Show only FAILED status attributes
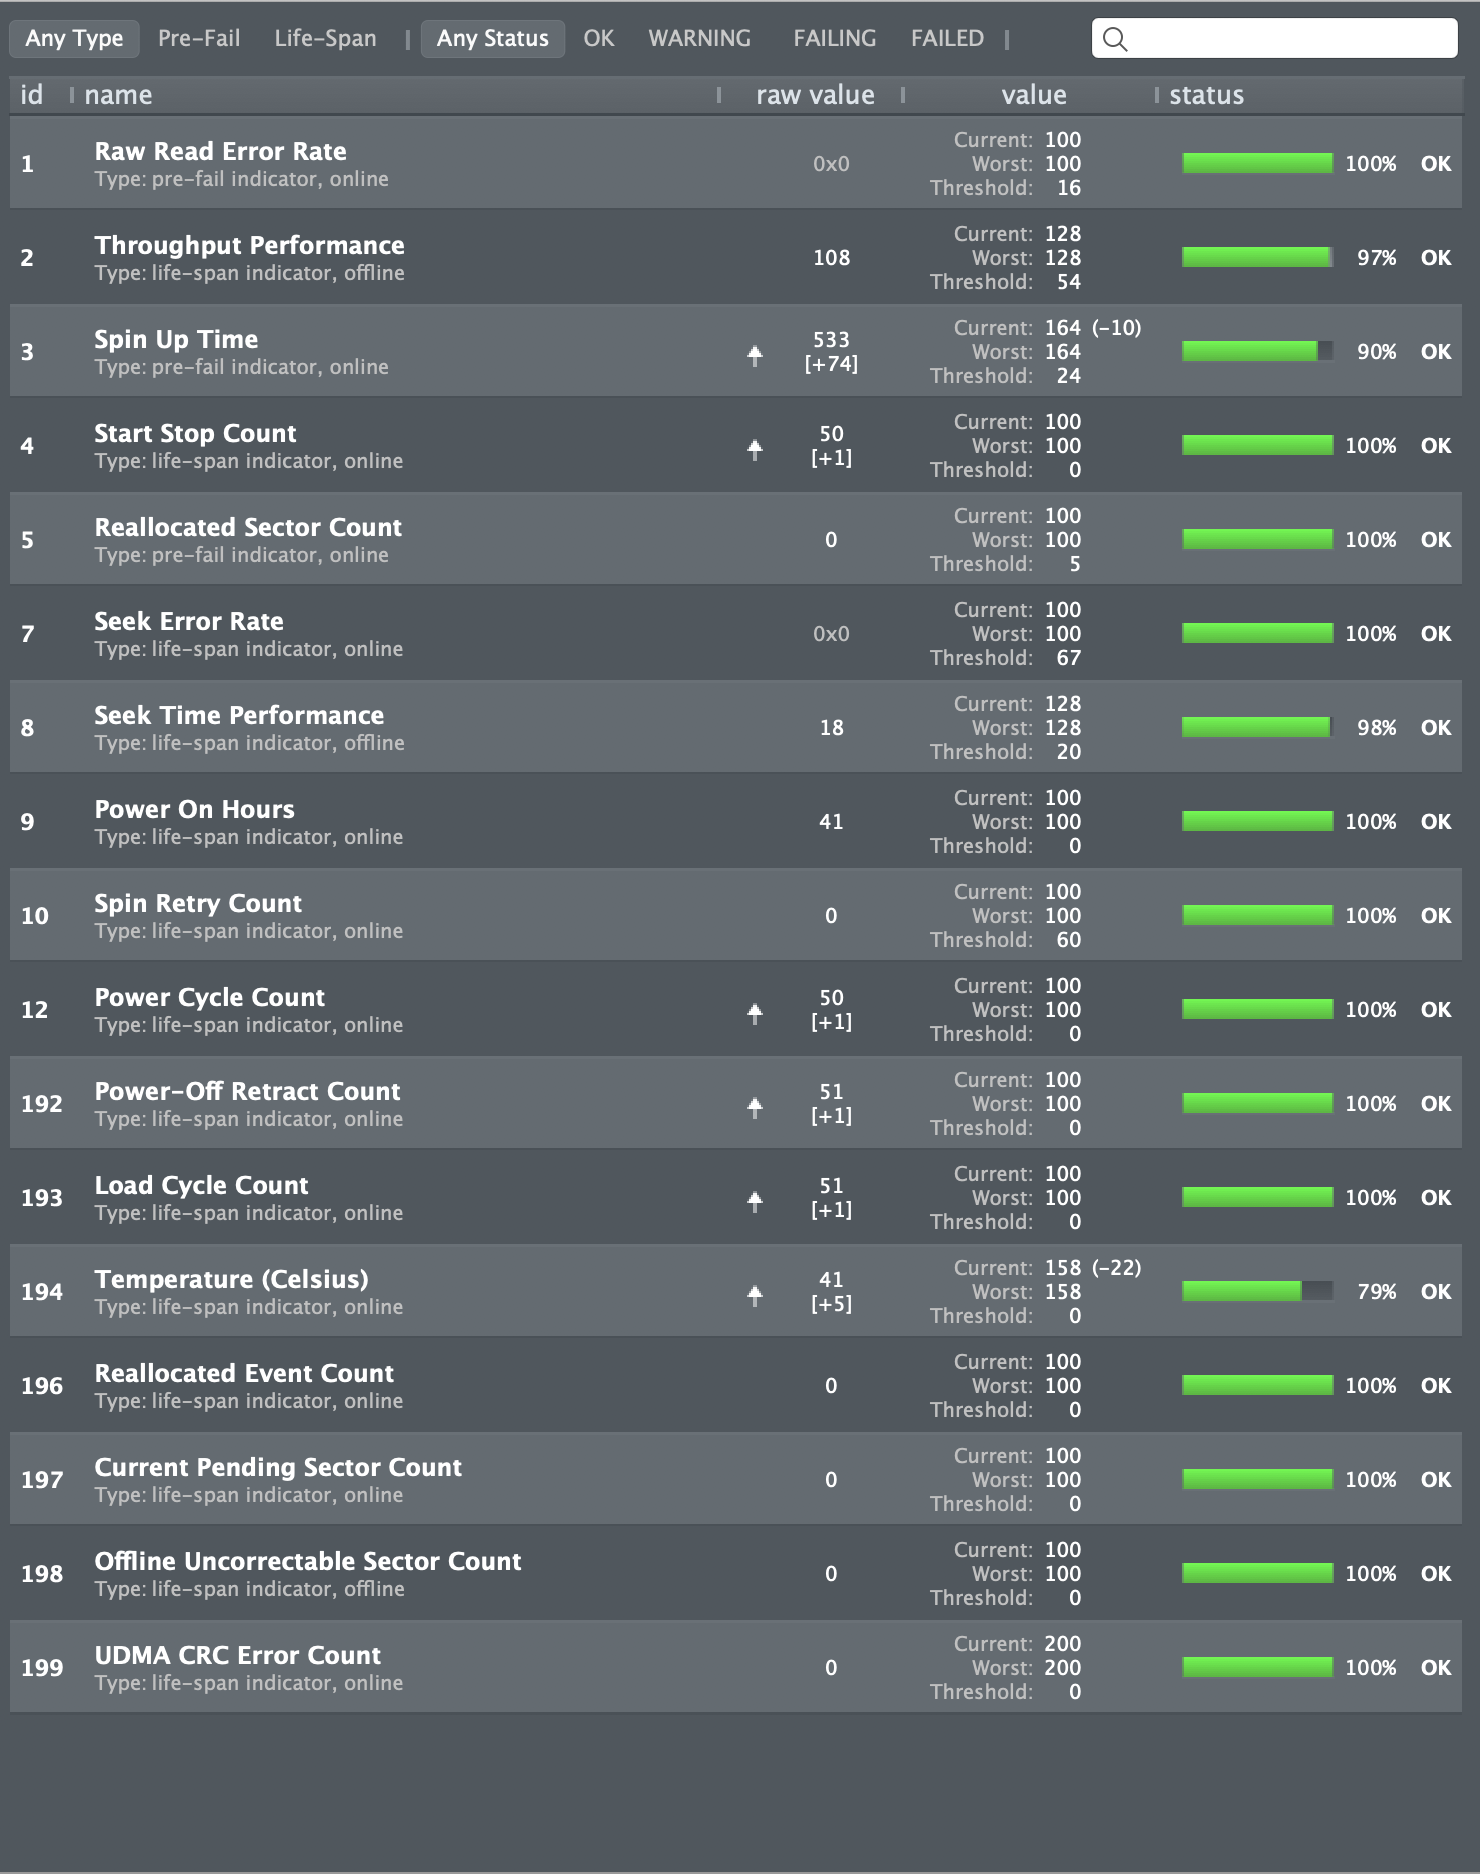The width and height of the screenshot is (1480, 1874). point(947,39)
